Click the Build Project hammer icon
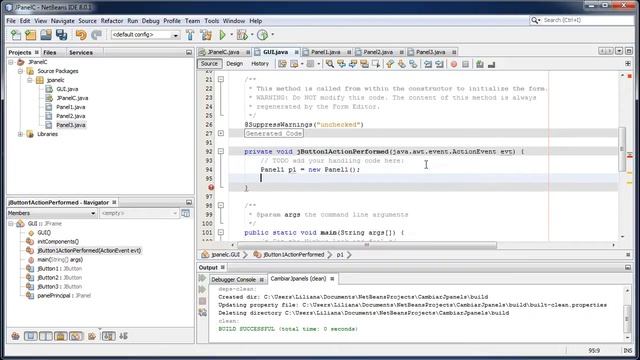The image size is (640, 360). coord(190,35)
